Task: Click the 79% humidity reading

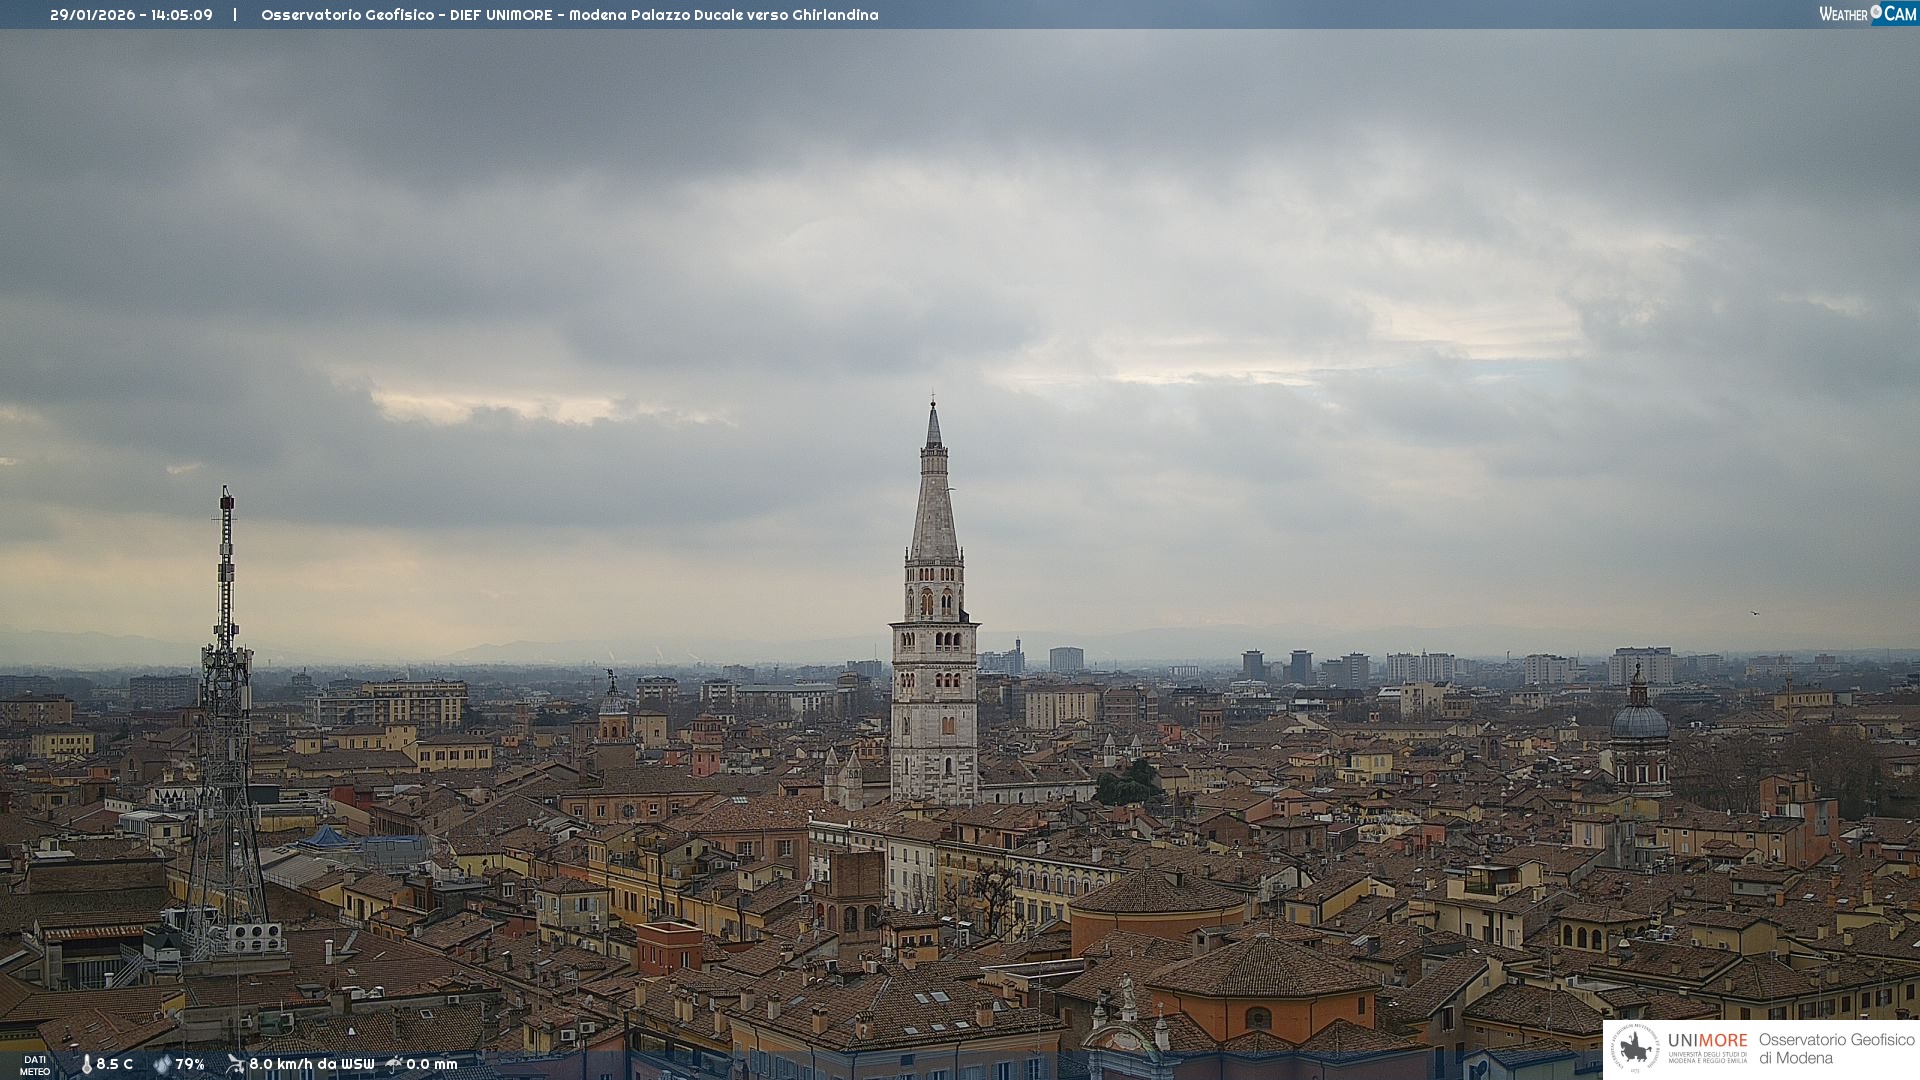Action: click(190, 1064)
